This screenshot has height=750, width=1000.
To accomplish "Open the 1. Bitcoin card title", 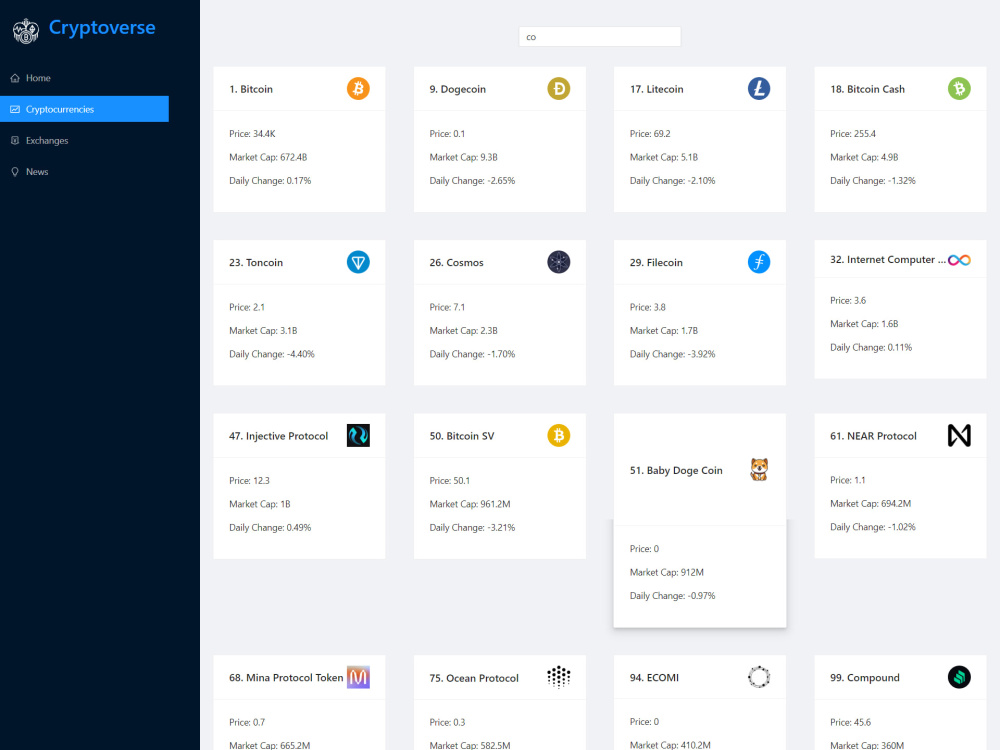I will tap(251, 89).
